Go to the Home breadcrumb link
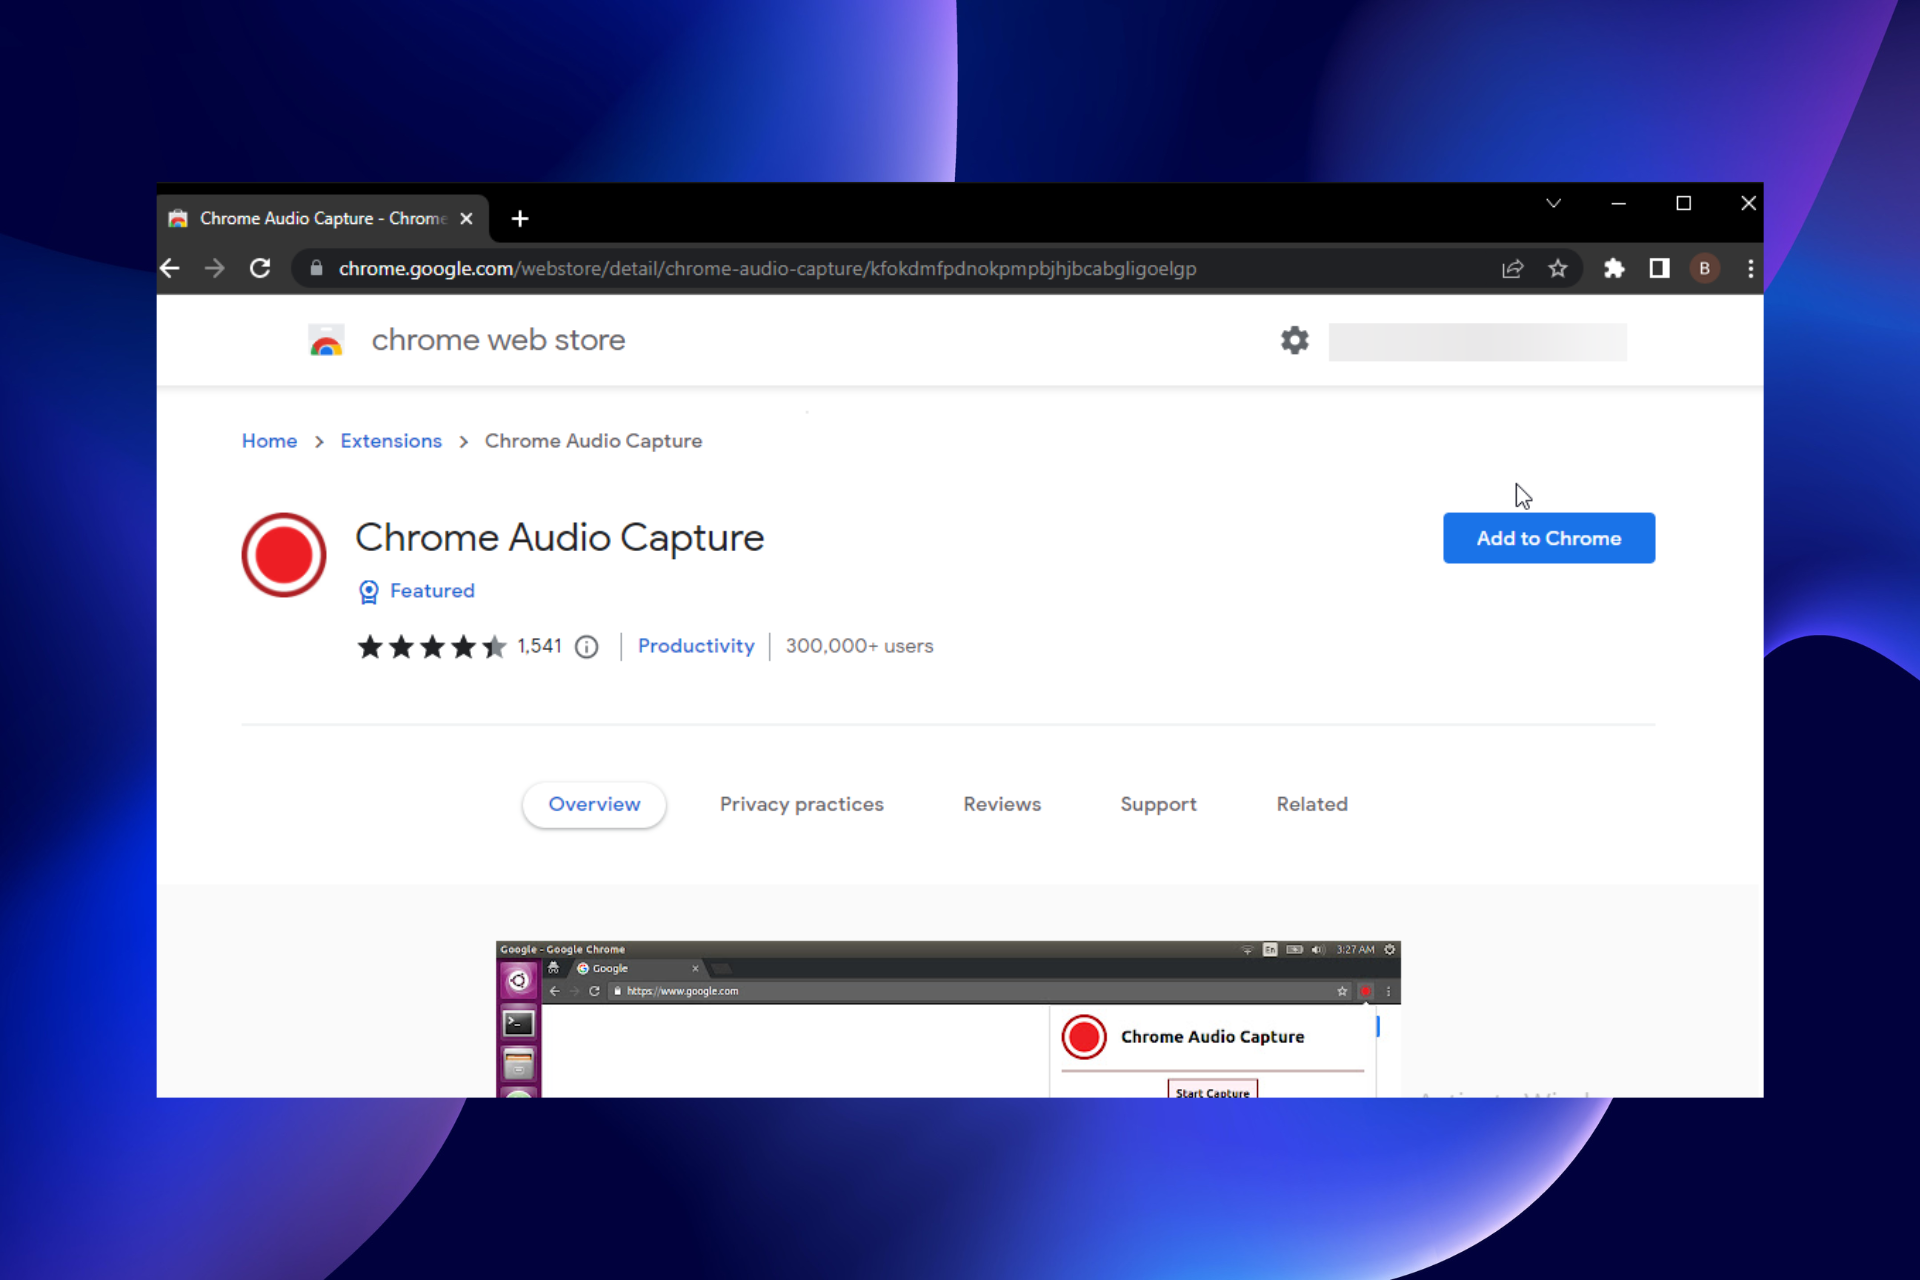Screen dimensions: 1920x1280 point(269,441)
